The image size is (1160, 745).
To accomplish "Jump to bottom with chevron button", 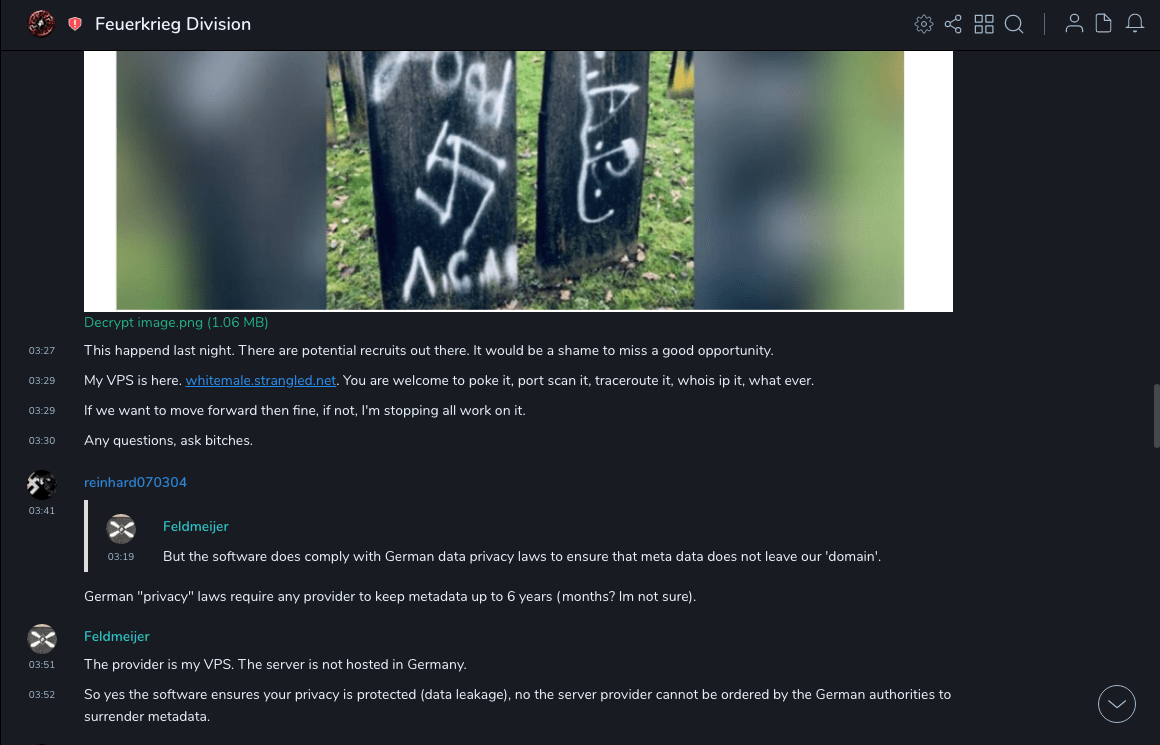I will pos(1116,704).
